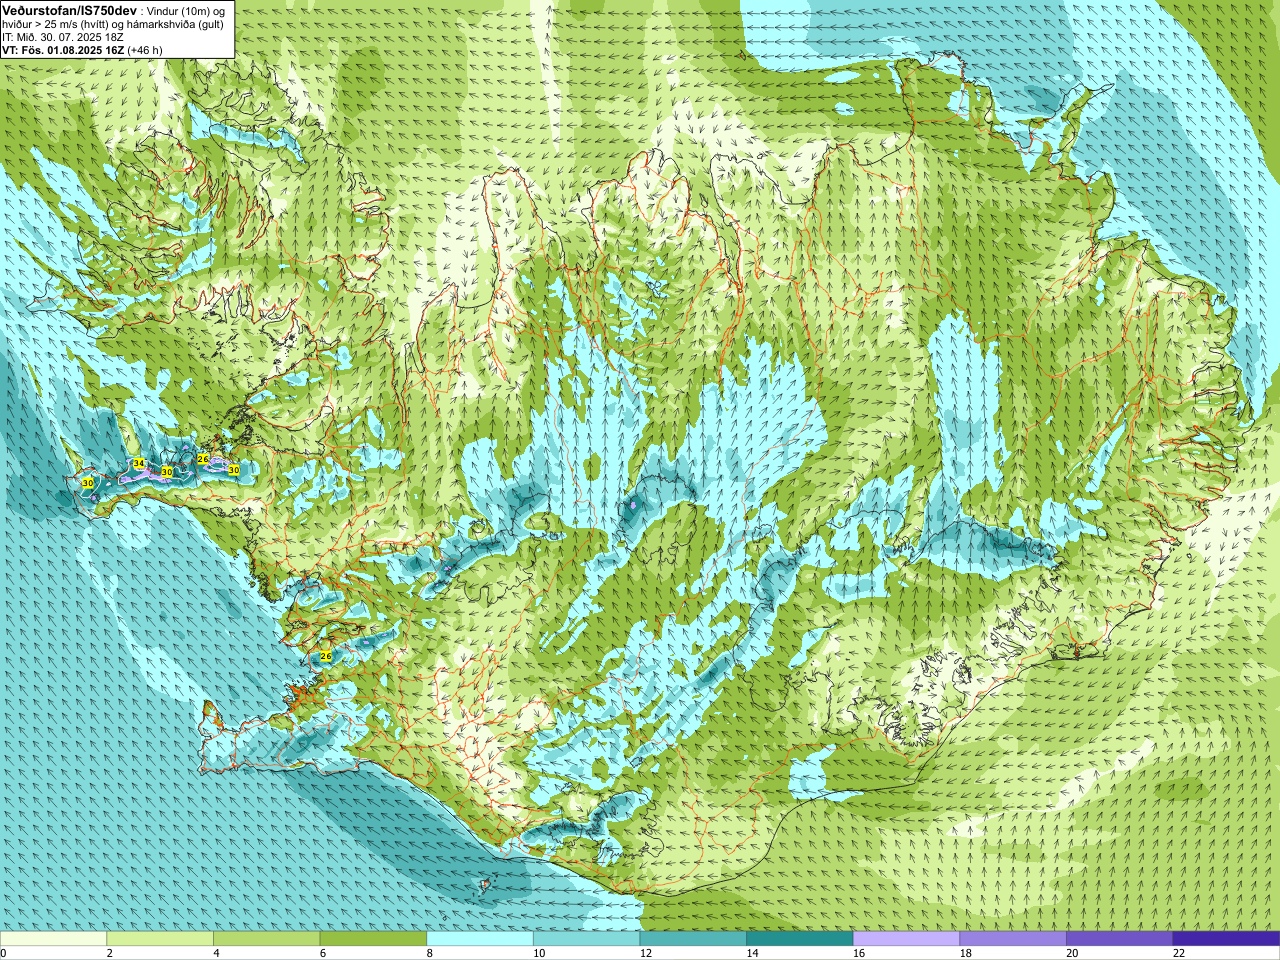This screenshot has height=960, width=1280.
Task: Click the '8' label on the wind scale
Action: pos(430,953)
